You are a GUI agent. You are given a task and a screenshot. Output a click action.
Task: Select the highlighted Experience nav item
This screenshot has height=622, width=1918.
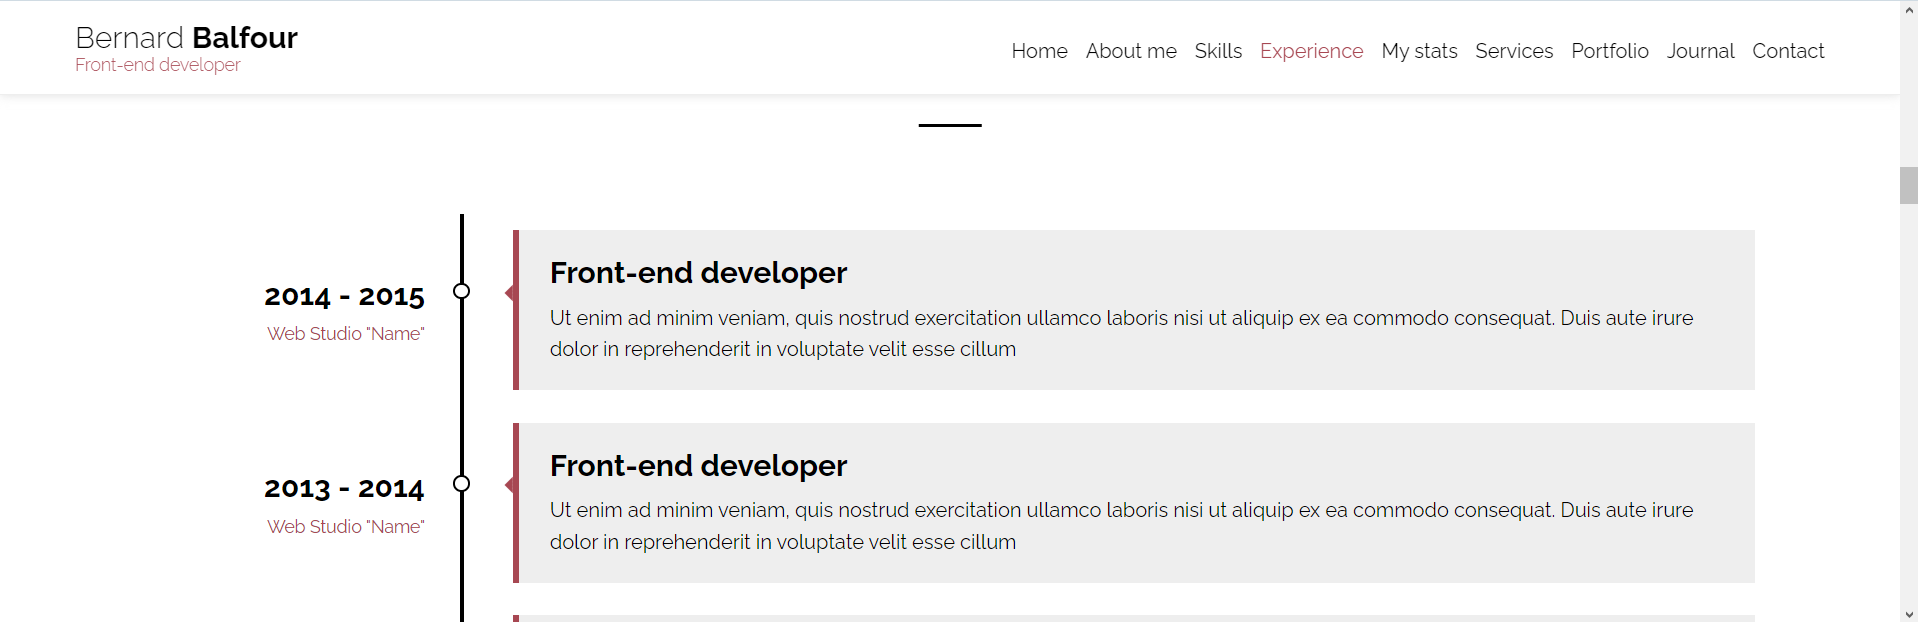[1311, 51]
